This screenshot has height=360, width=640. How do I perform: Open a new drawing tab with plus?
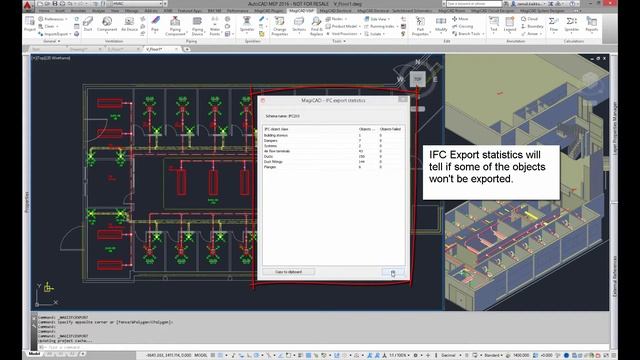point(187,49)
